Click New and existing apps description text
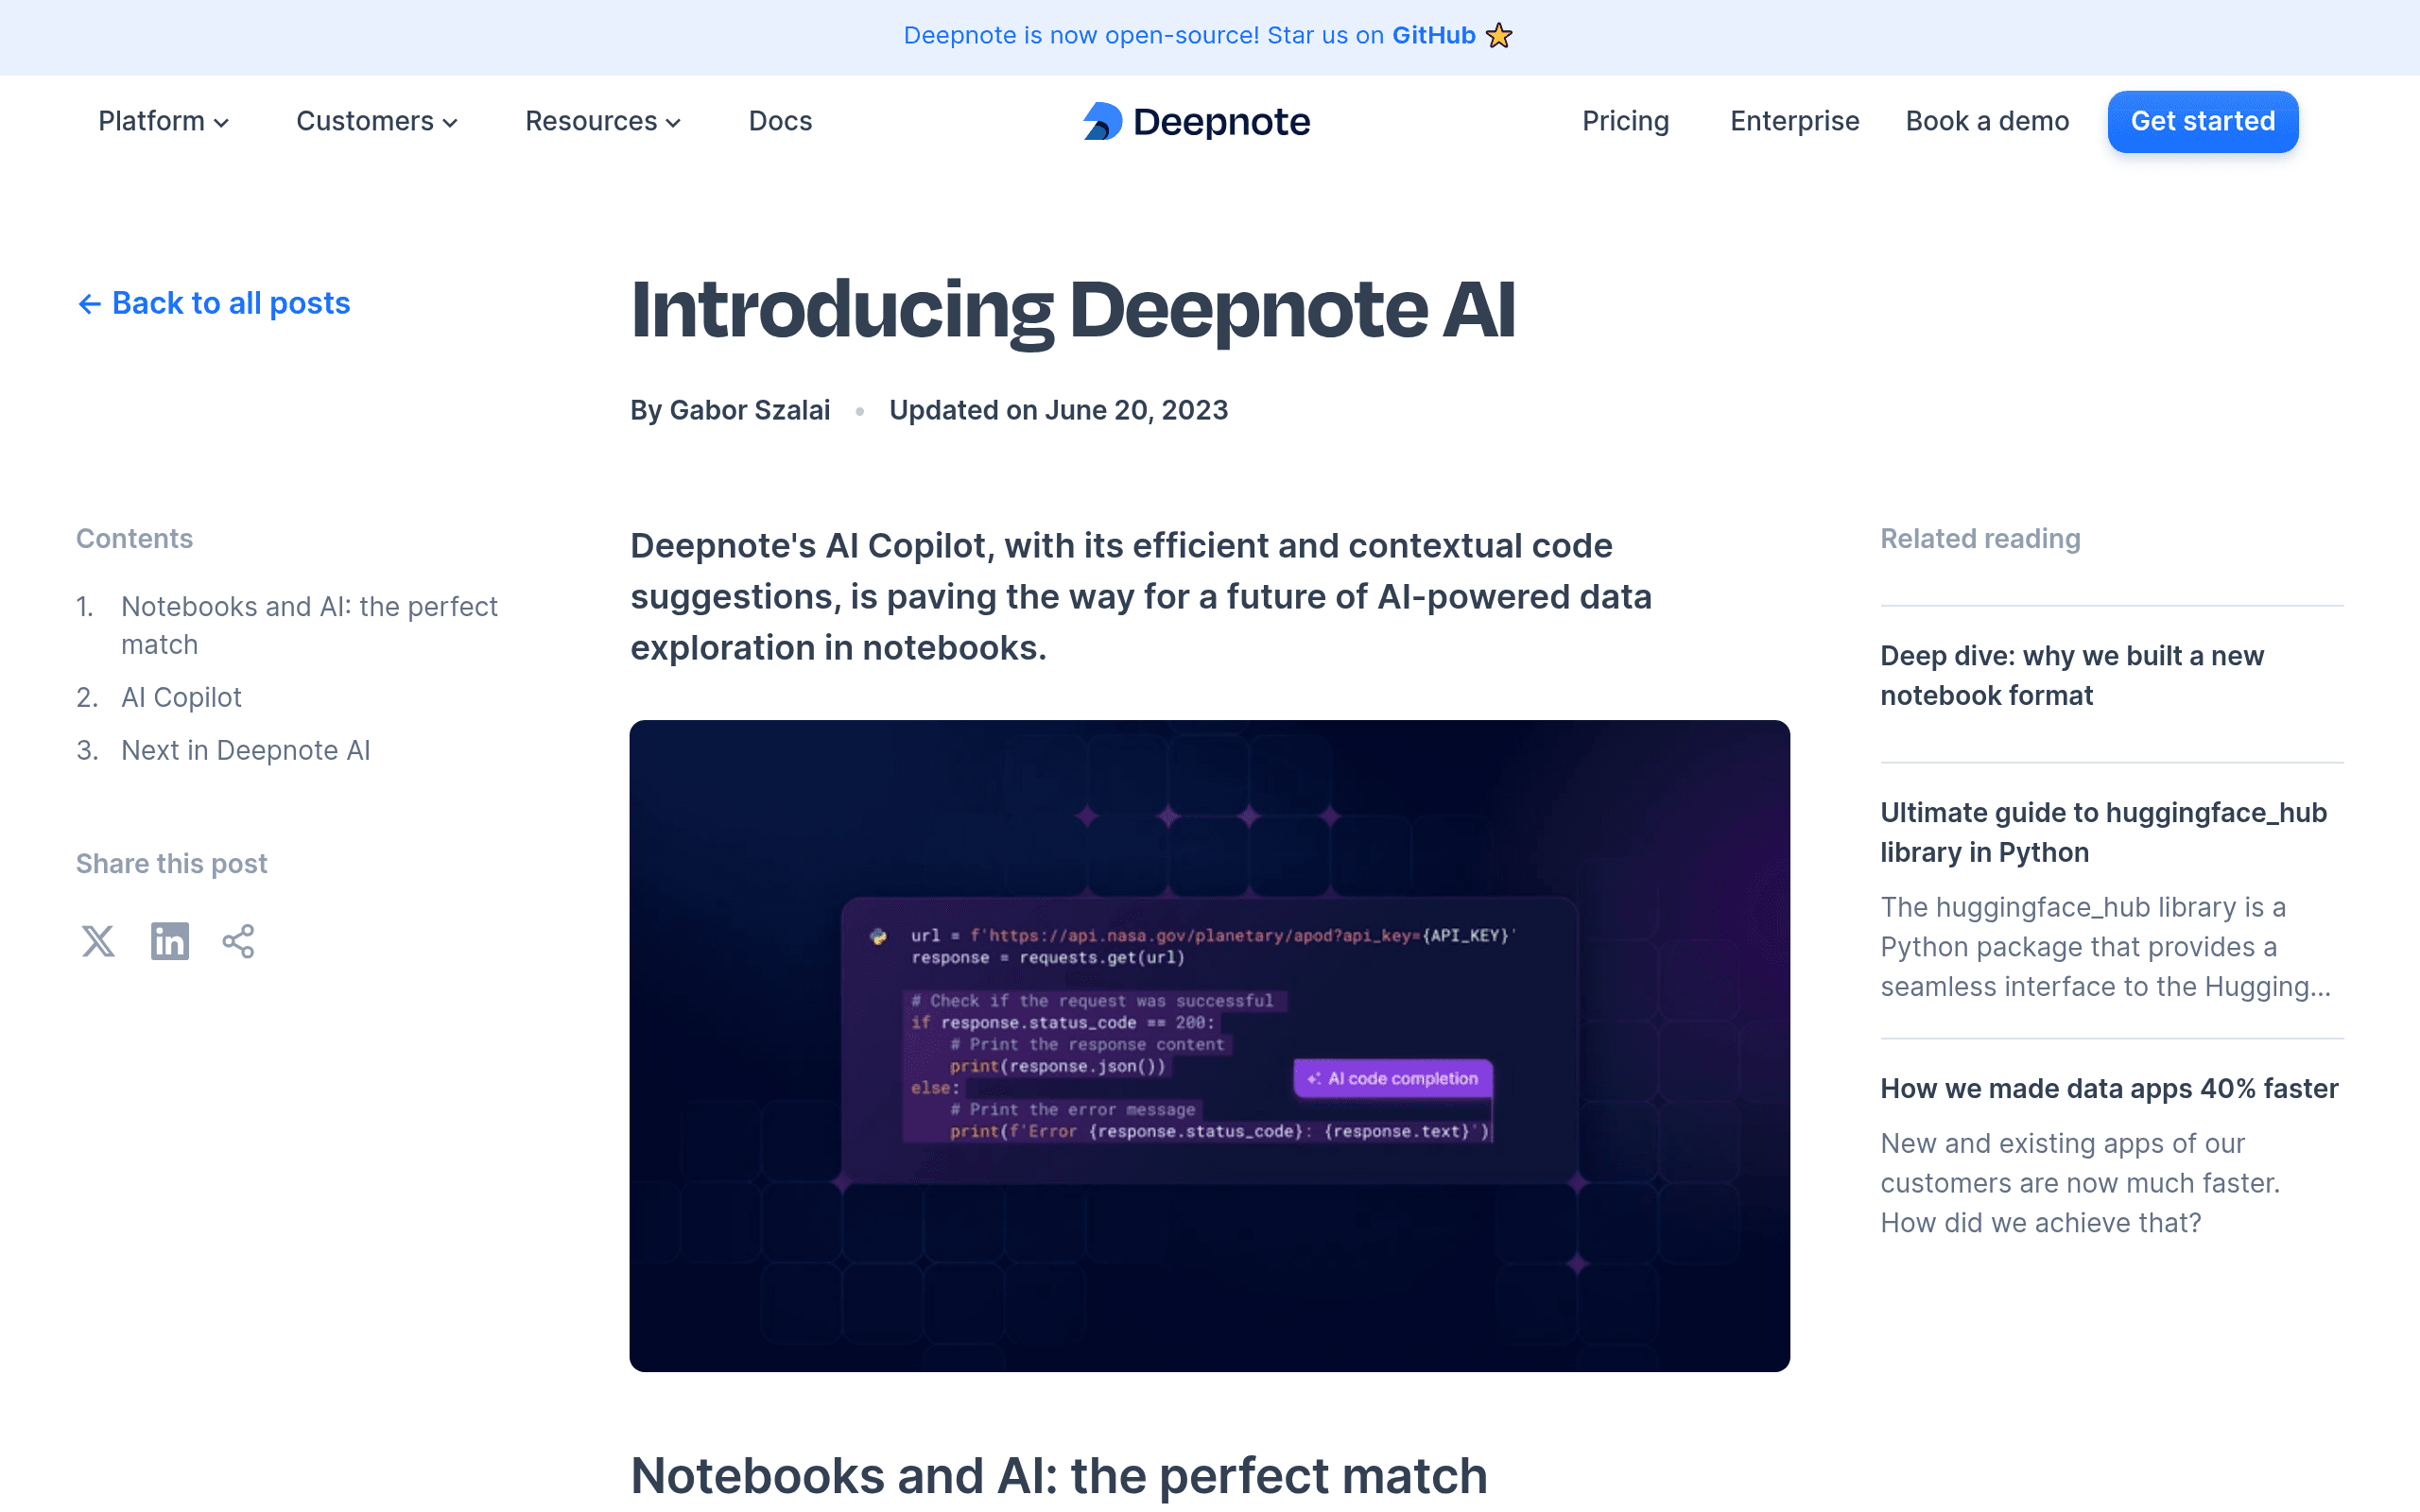This screenshot has width=2420, height=1512. [x=2079, y=1183]
